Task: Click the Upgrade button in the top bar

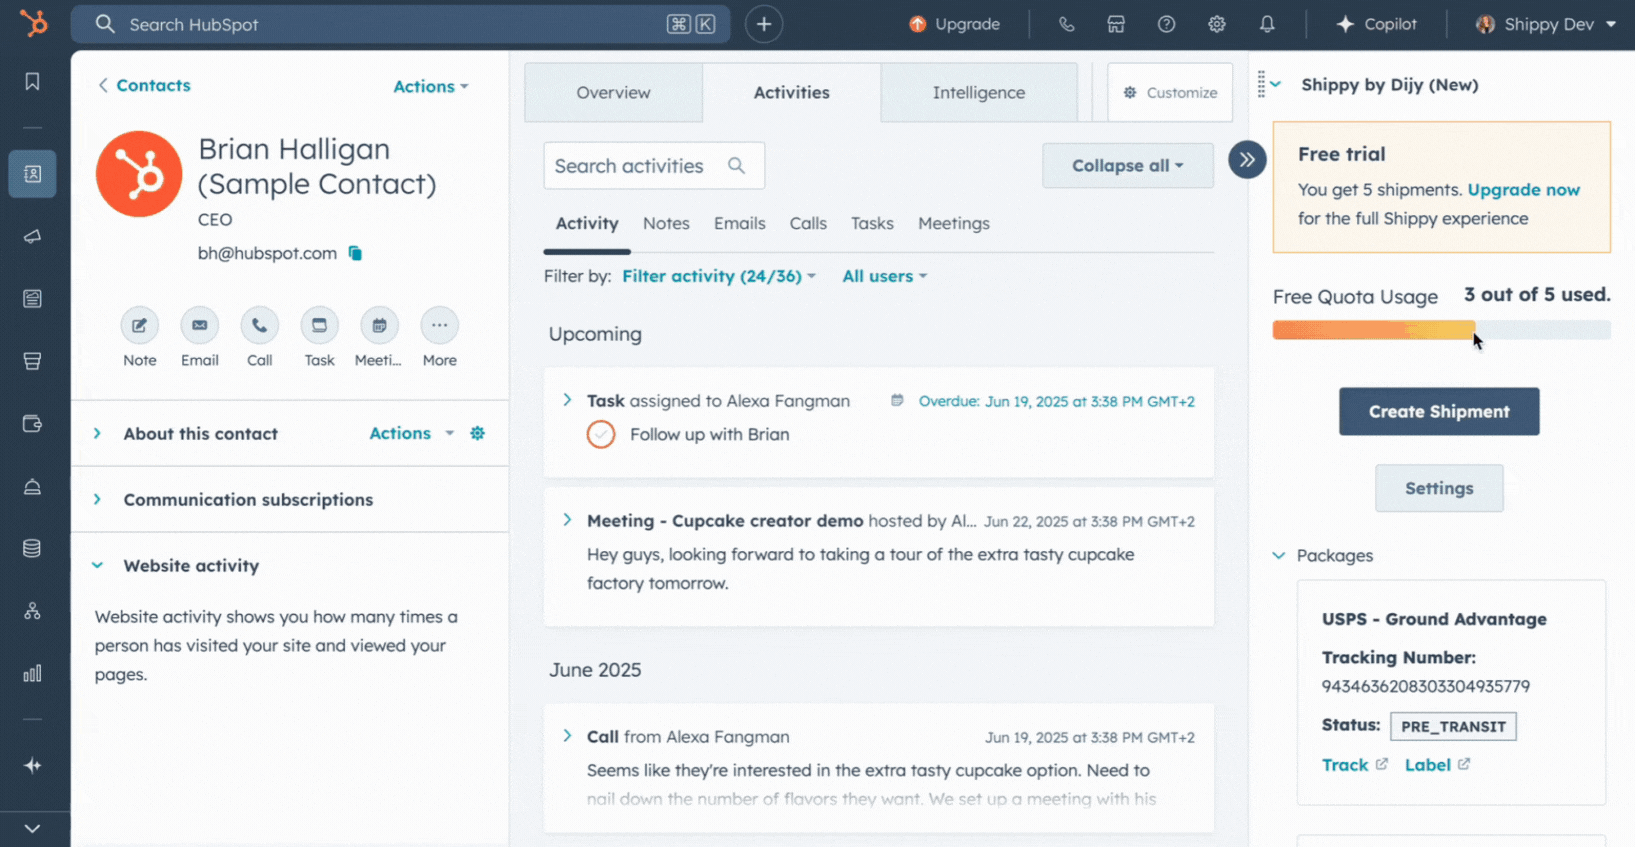Action: coord(954,24)
